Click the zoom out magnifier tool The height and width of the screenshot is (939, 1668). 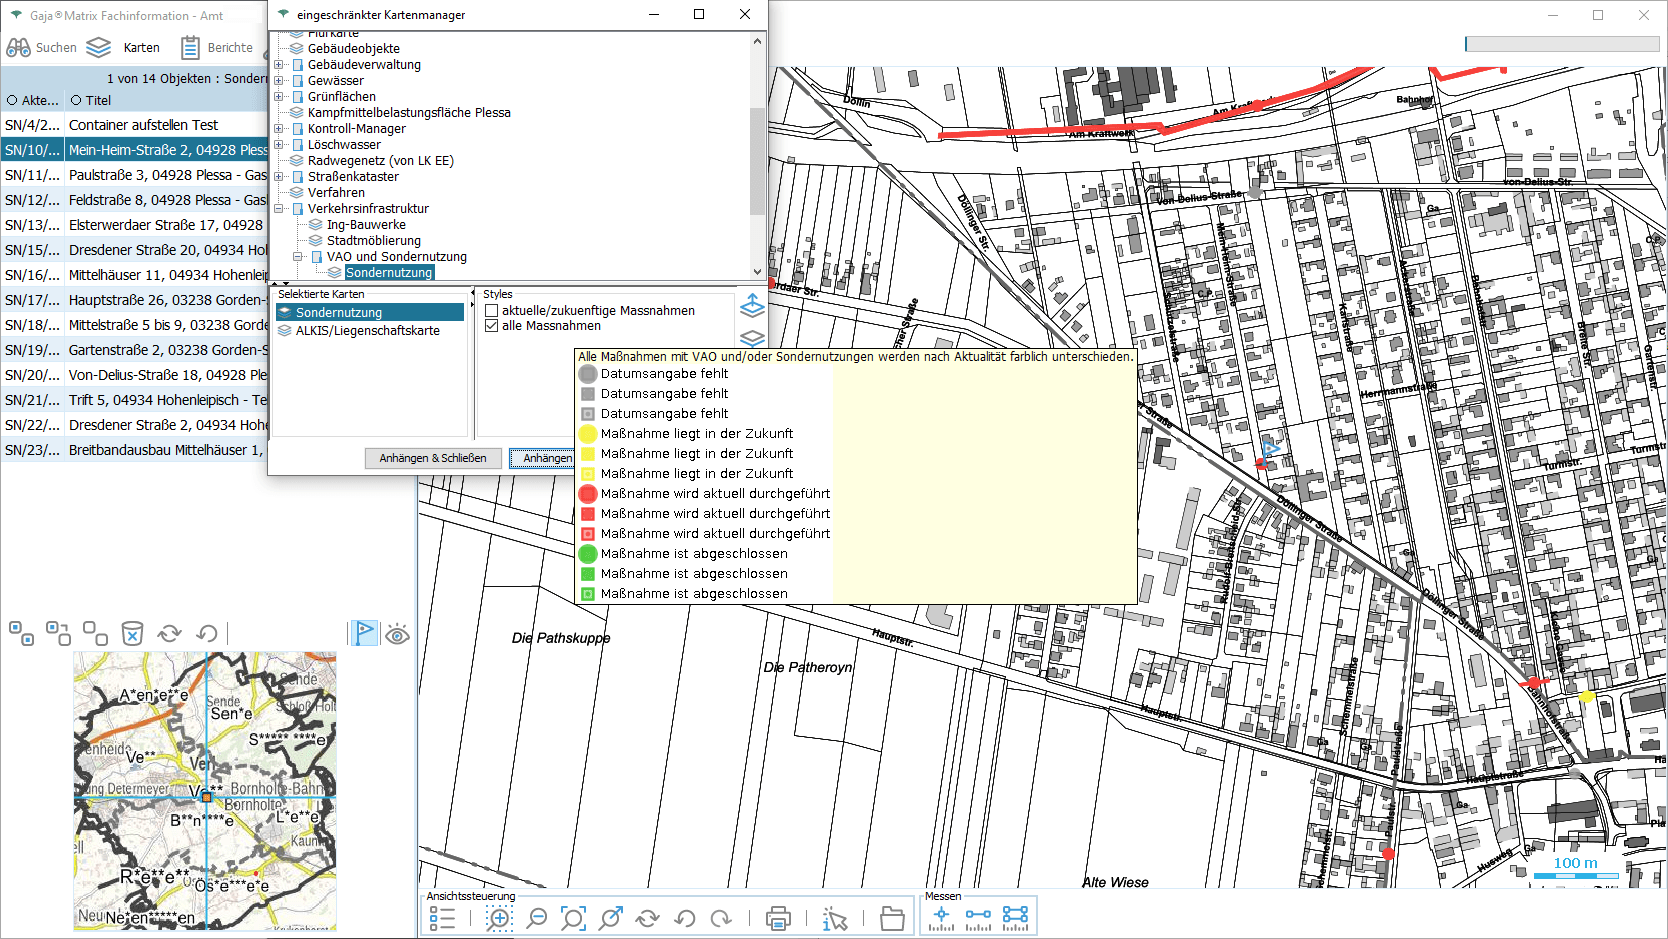537,918
